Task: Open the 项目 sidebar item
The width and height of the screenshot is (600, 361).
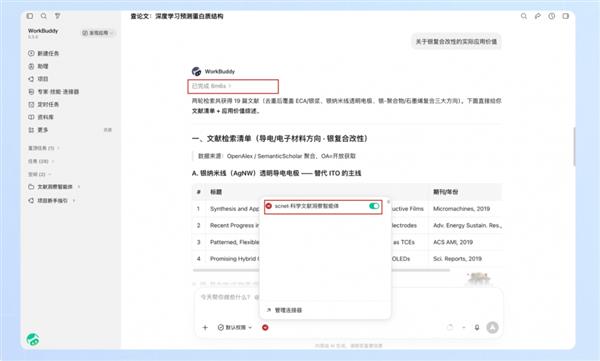Action: [x=38, y=79]
